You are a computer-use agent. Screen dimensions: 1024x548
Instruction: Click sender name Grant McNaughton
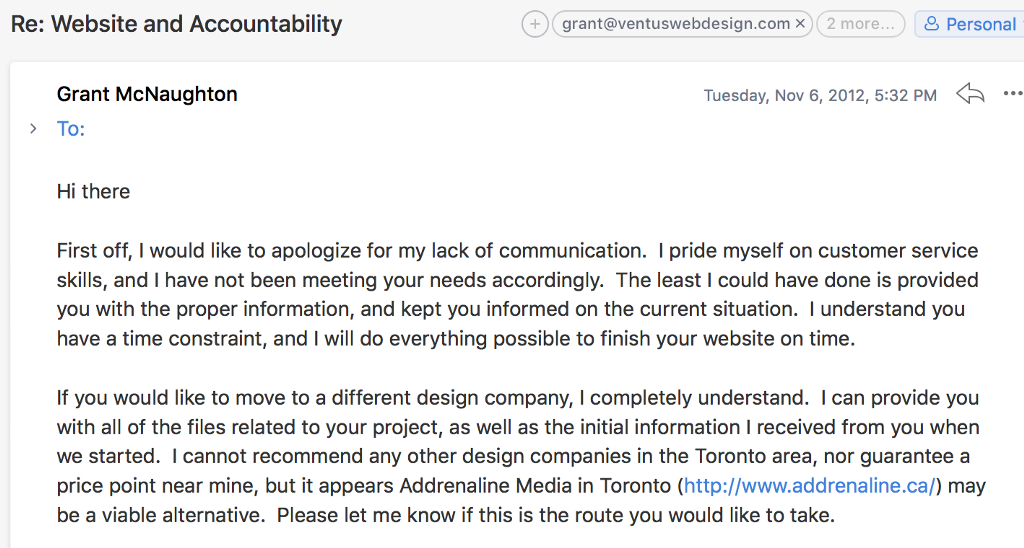tap(147, 94)
